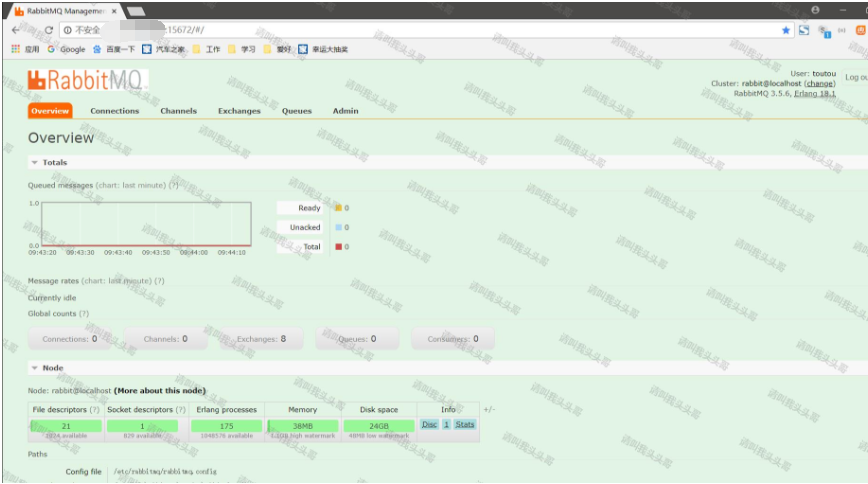This screenshot has height=484, width=868.
Task: Click the Disk space bar showing 24GB
Action: coord(379,426)
